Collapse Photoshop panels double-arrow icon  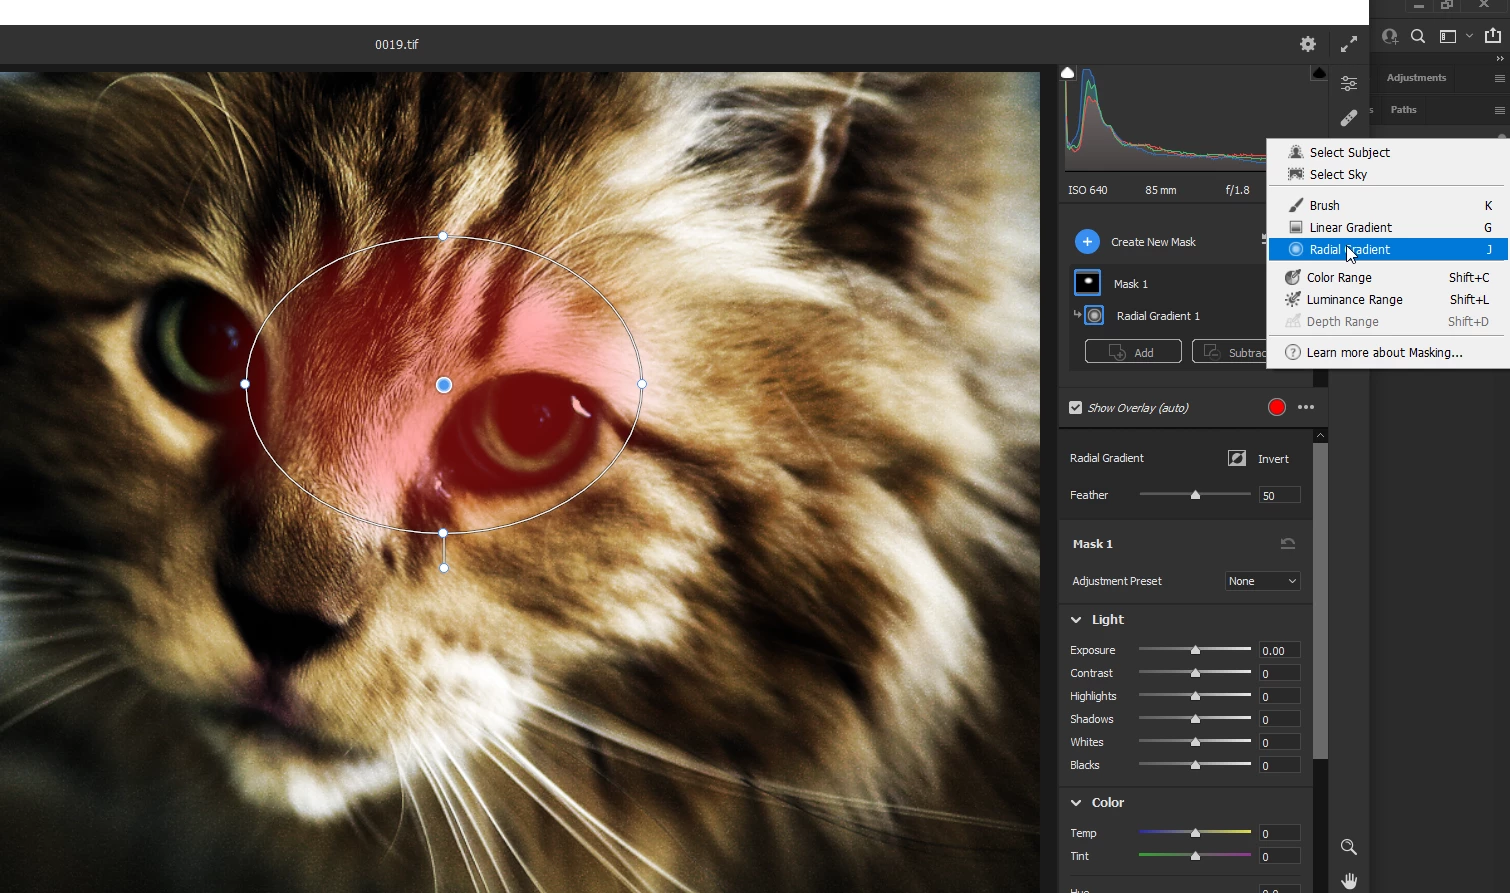click(1500, 59)
